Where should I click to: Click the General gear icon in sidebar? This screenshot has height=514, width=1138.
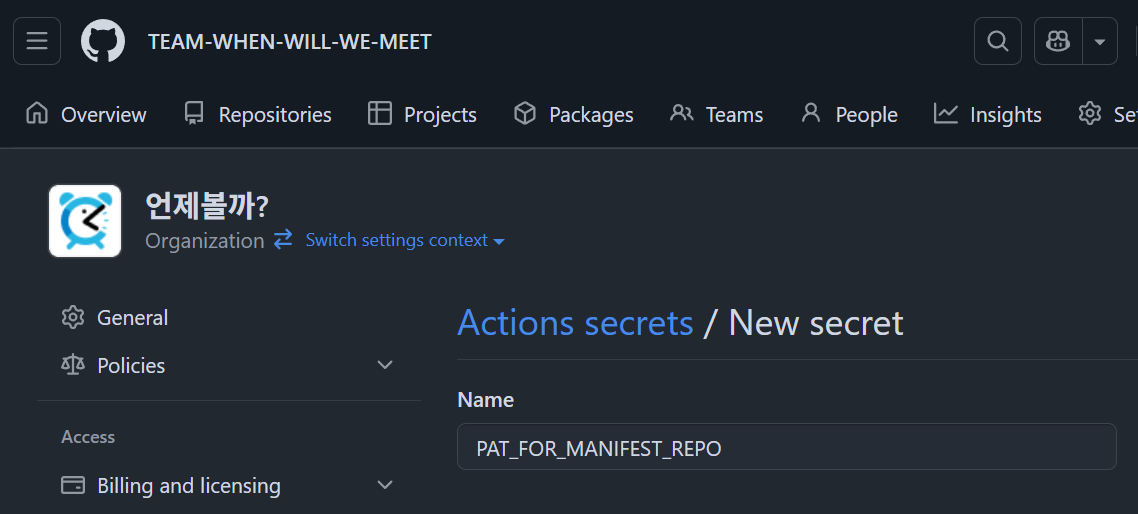(x=73, y=318)
